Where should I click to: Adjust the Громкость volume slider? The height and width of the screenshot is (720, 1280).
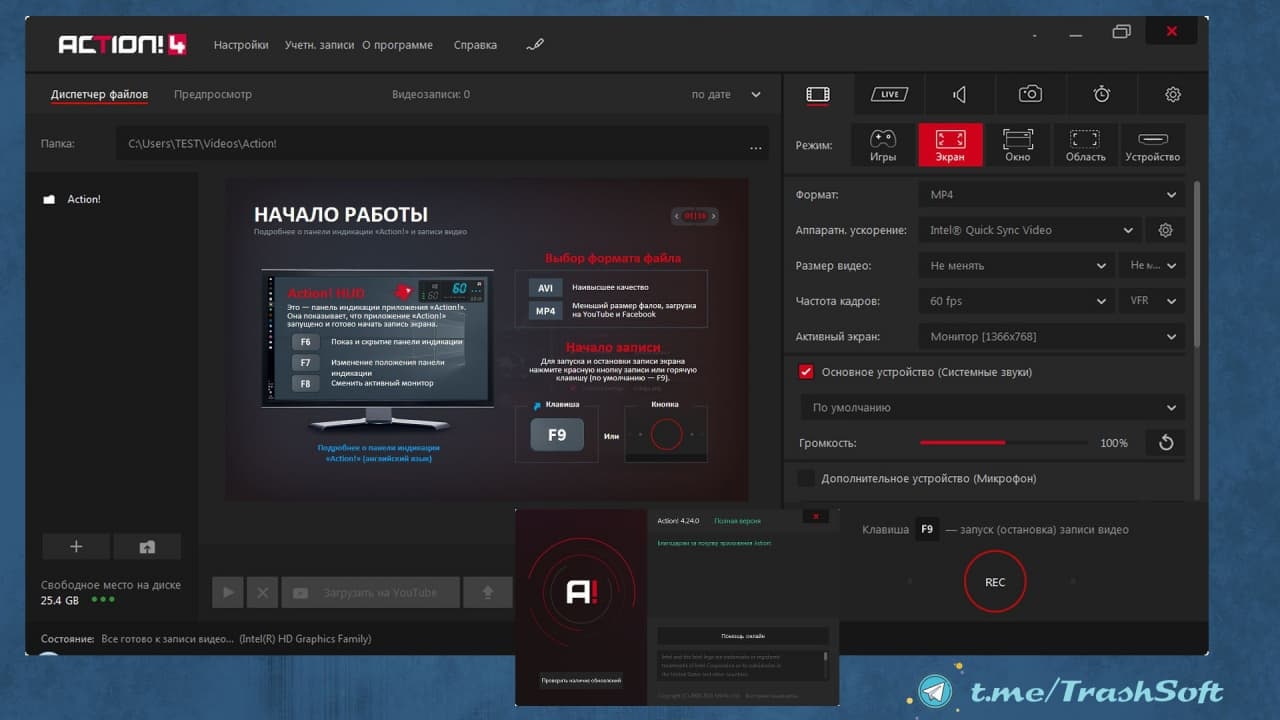click(x=1004, y=443)
